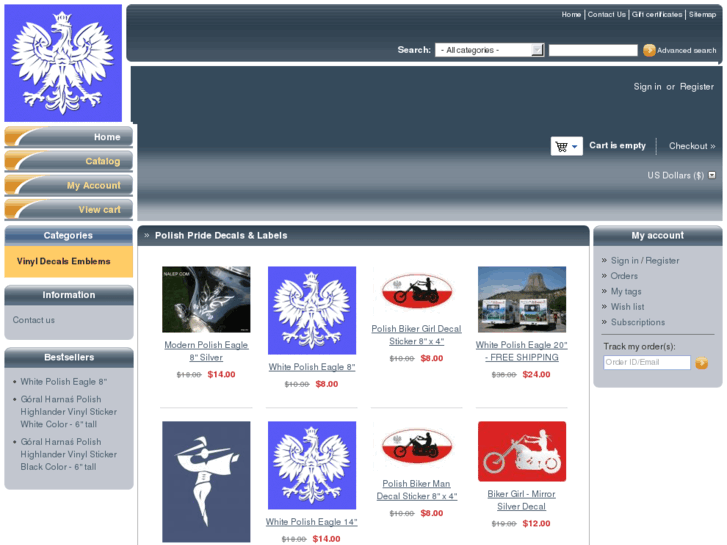The width and height of the screenshot is (727, 545).
Task: Open bestseller Góral Harnaś sticker Black Color
Action: coord(69,454)
